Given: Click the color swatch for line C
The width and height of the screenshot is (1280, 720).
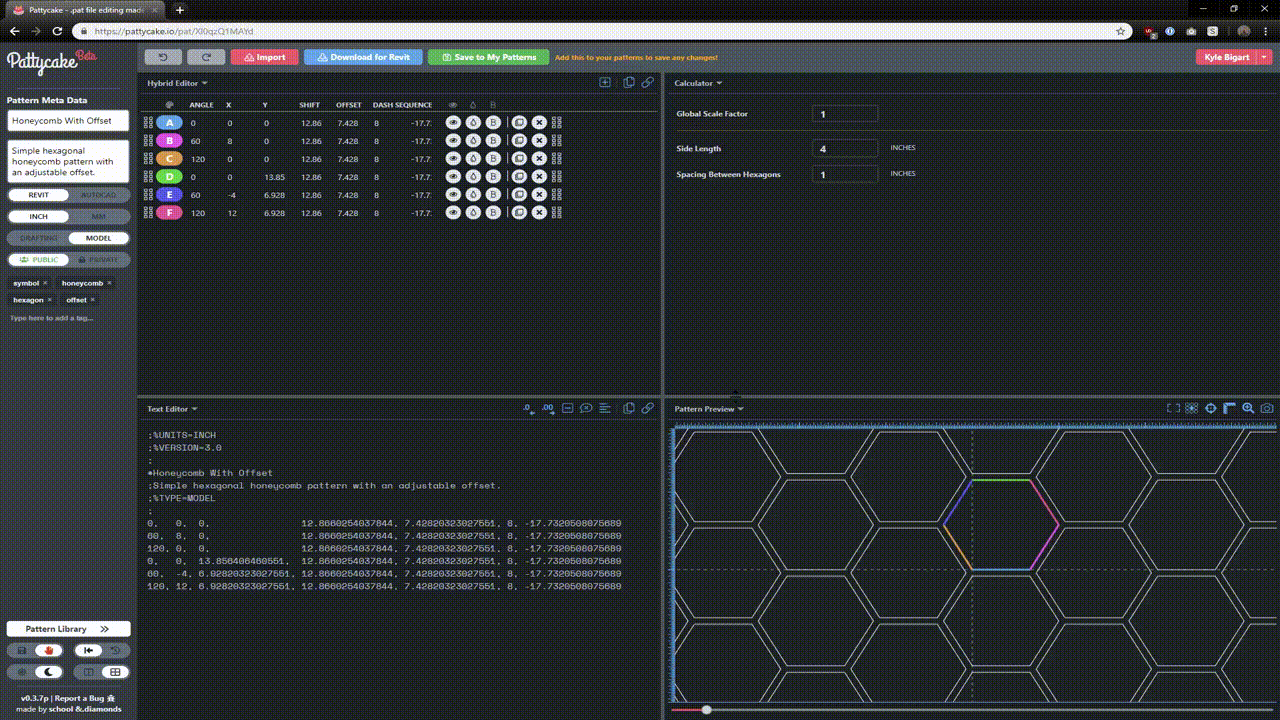Looking at the screenshot, I should point(169,159).
